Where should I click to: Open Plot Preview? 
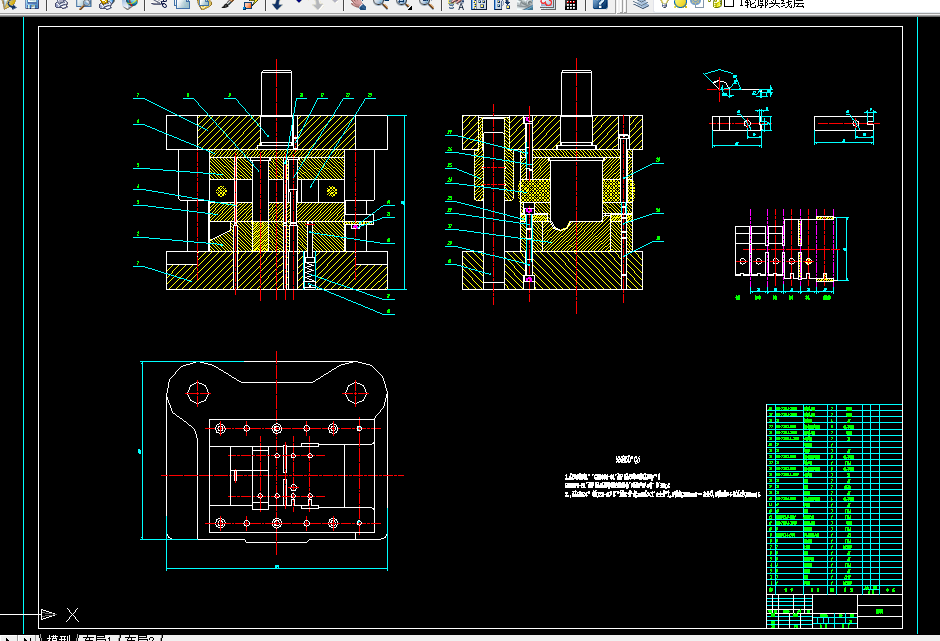tap(84, 4)
